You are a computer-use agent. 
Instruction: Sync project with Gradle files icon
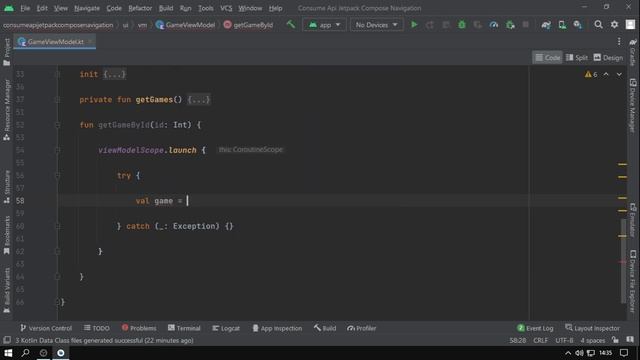546,24
